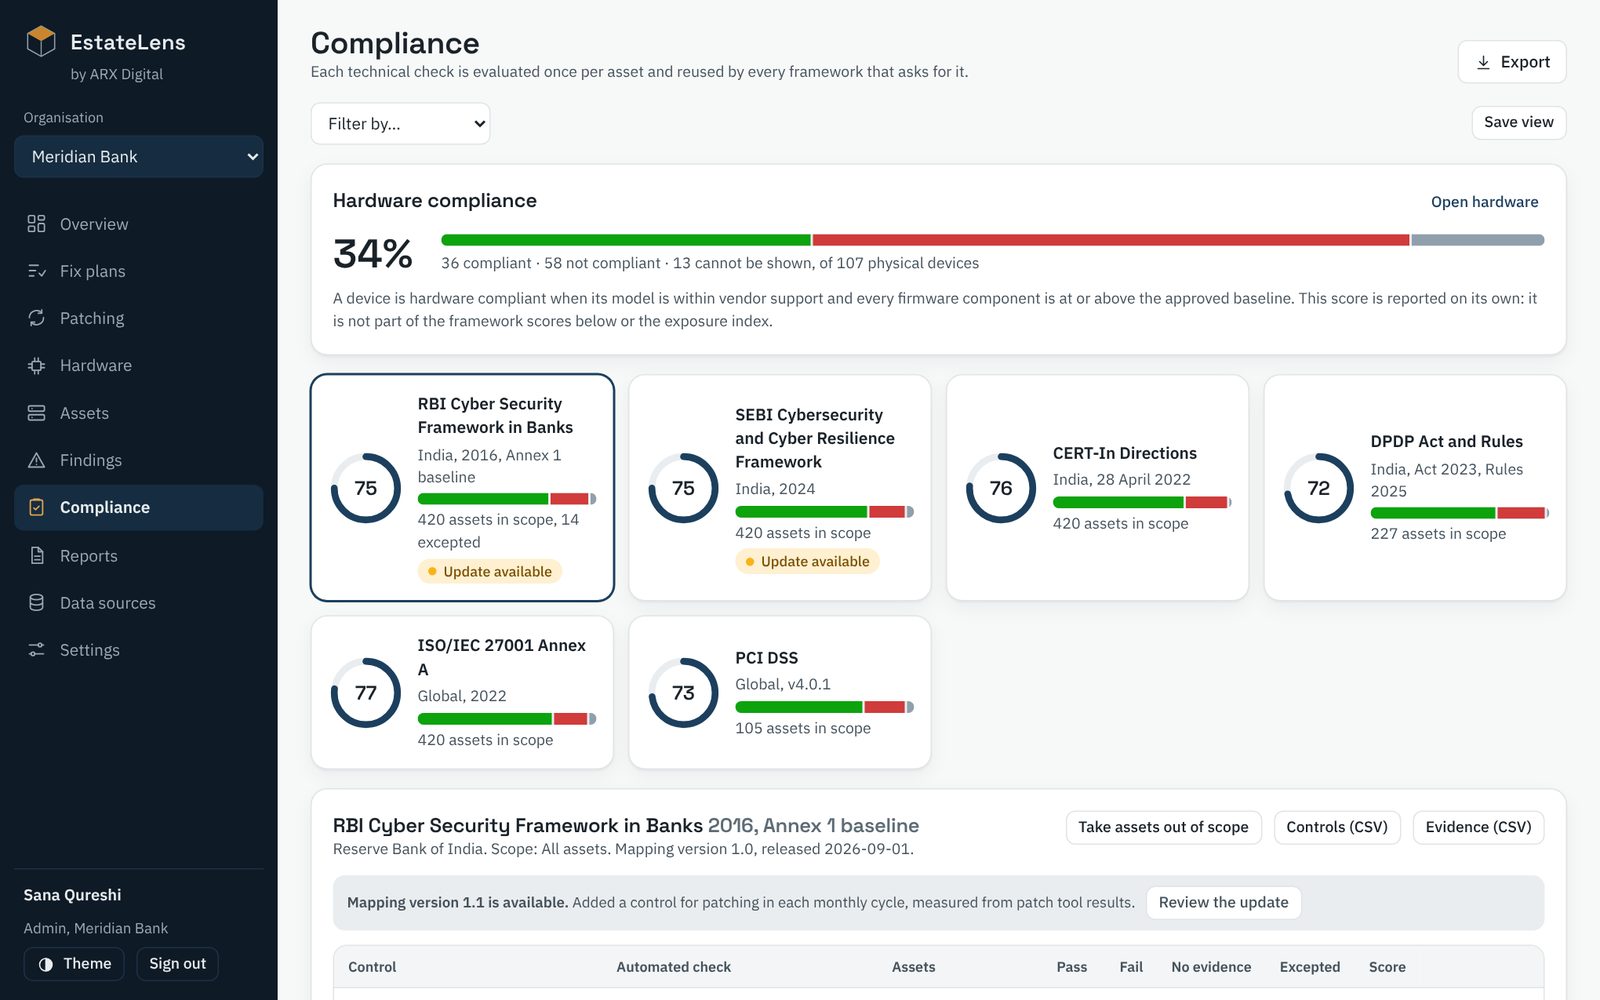
Task: Click the ISO/IEC 27001 score ring 77
Action: [366, 693]
